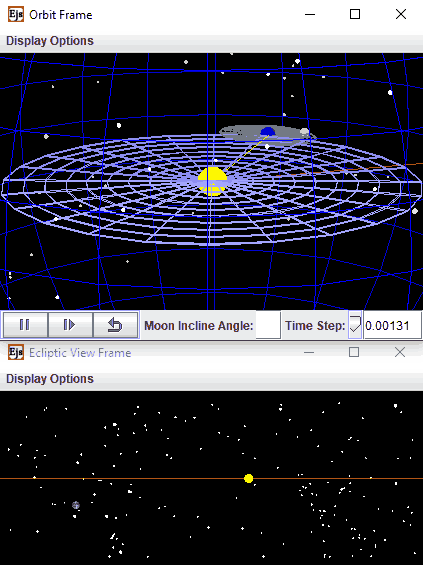The width and height of the screenshot is (423, 565).
Task: Select the gray Moon beside the Earth
Action: pyautogui.click(x=304, y=132)
